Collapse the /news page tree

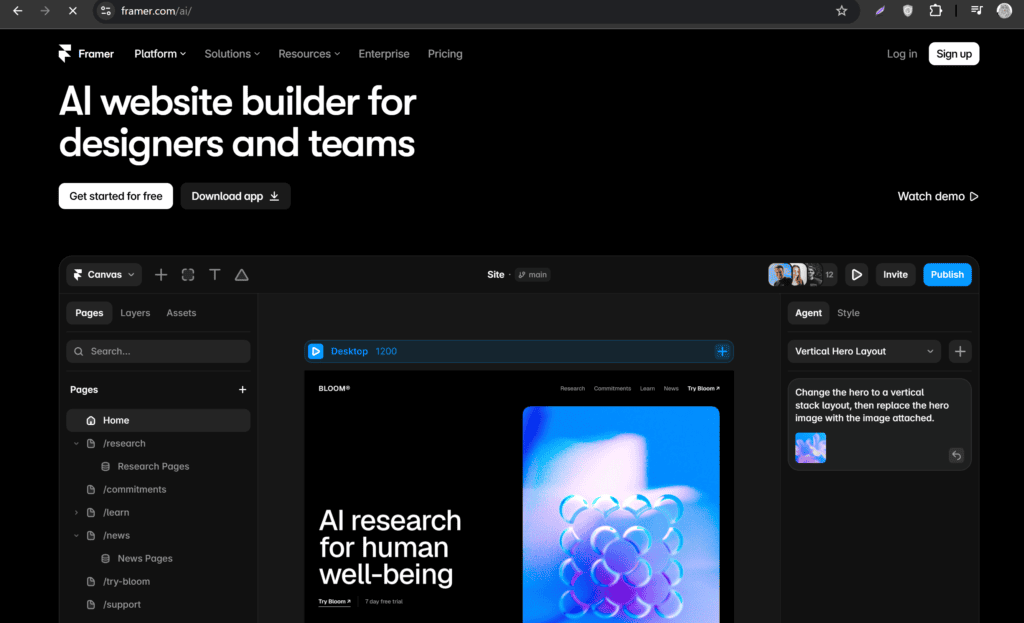pos(76,535)
